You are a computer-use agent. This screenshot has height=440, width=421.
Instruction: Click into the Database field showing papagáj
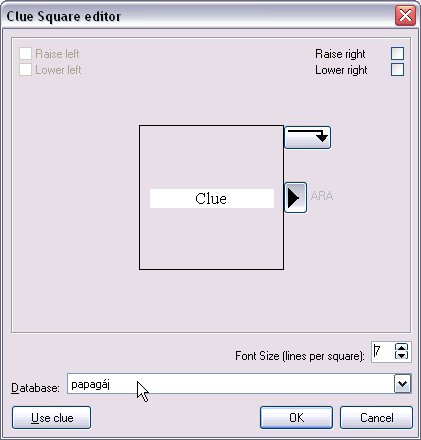(231, 384)
